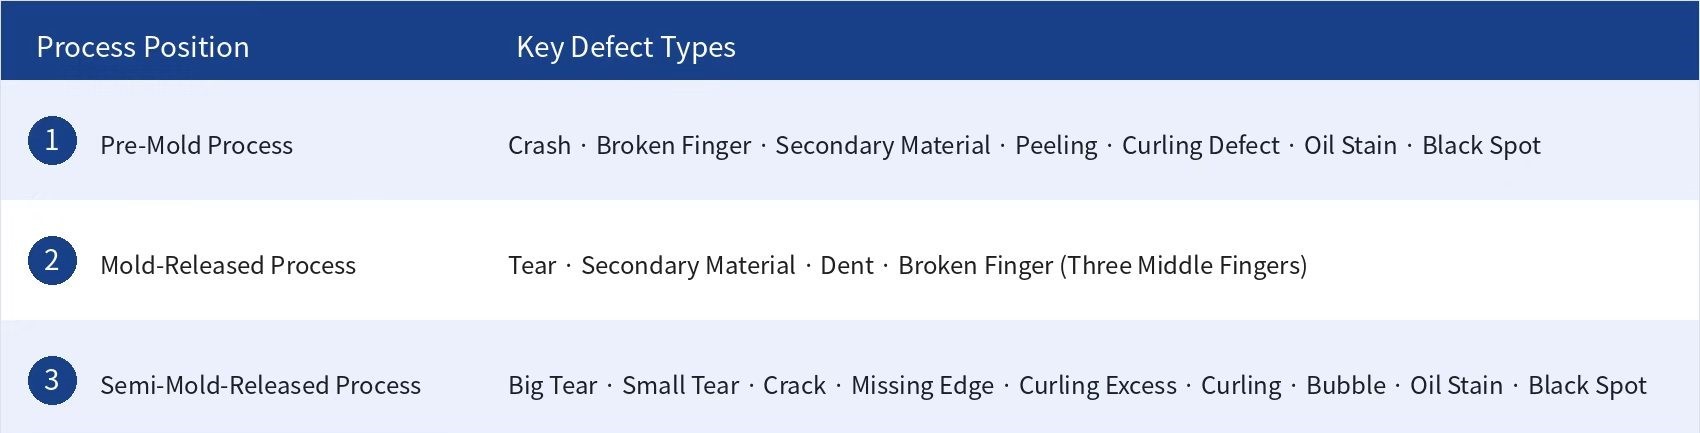Select Big Tear in row three
Image resolution: width=1700 pixels, height=433 pixels.
tap(552, 386)
